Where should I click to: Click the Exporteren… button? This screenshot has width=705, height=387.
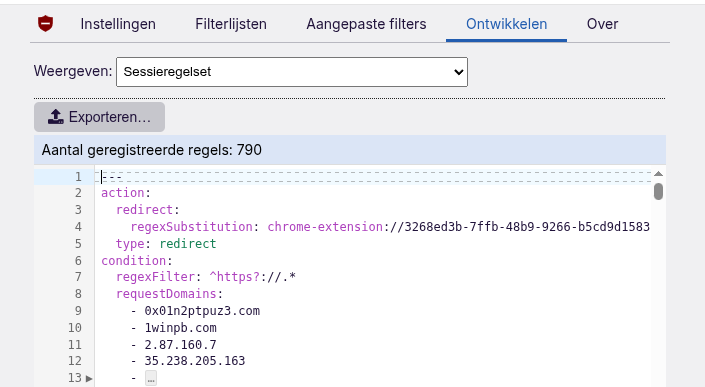[x=99, y=117]
